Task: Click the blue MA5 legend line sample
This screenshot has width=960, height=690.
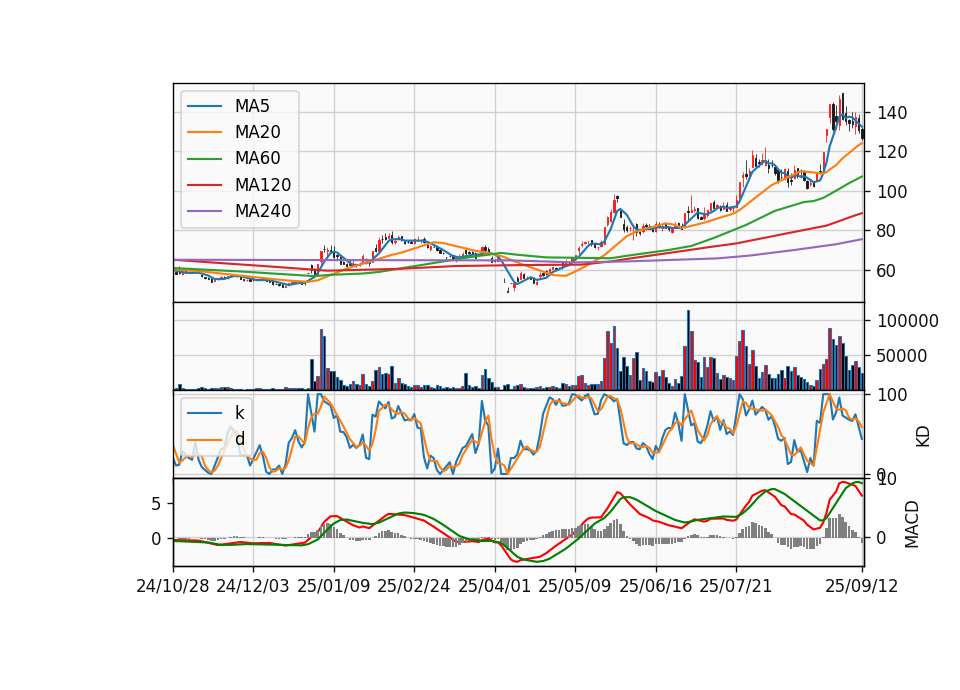Action: click(204, 106)
